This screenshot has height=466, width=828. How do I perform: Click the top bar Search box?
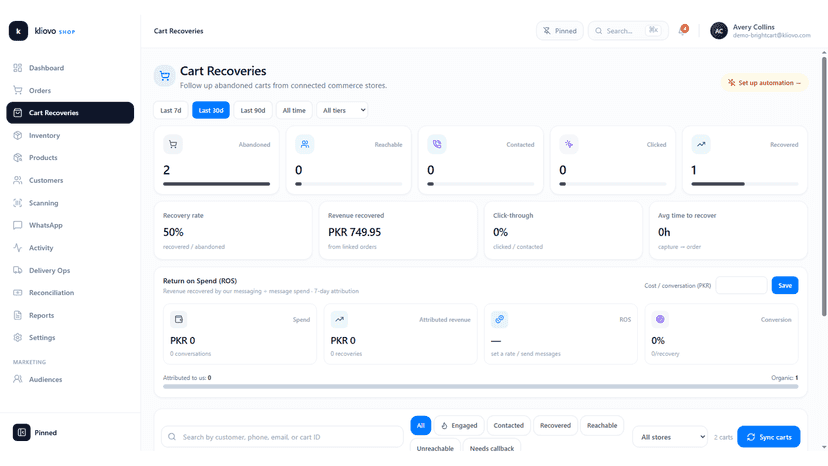tap(628, 31)
